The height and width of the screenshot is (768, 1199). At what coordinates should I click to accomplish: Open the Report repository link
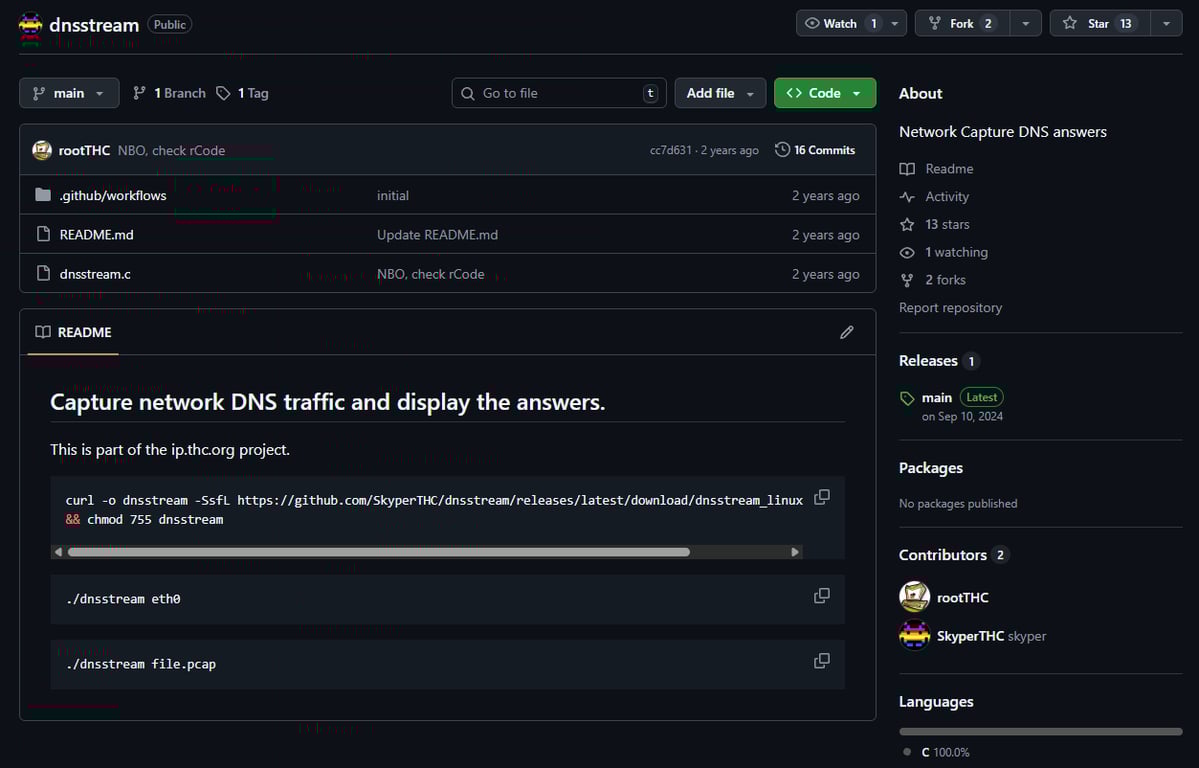949,307
